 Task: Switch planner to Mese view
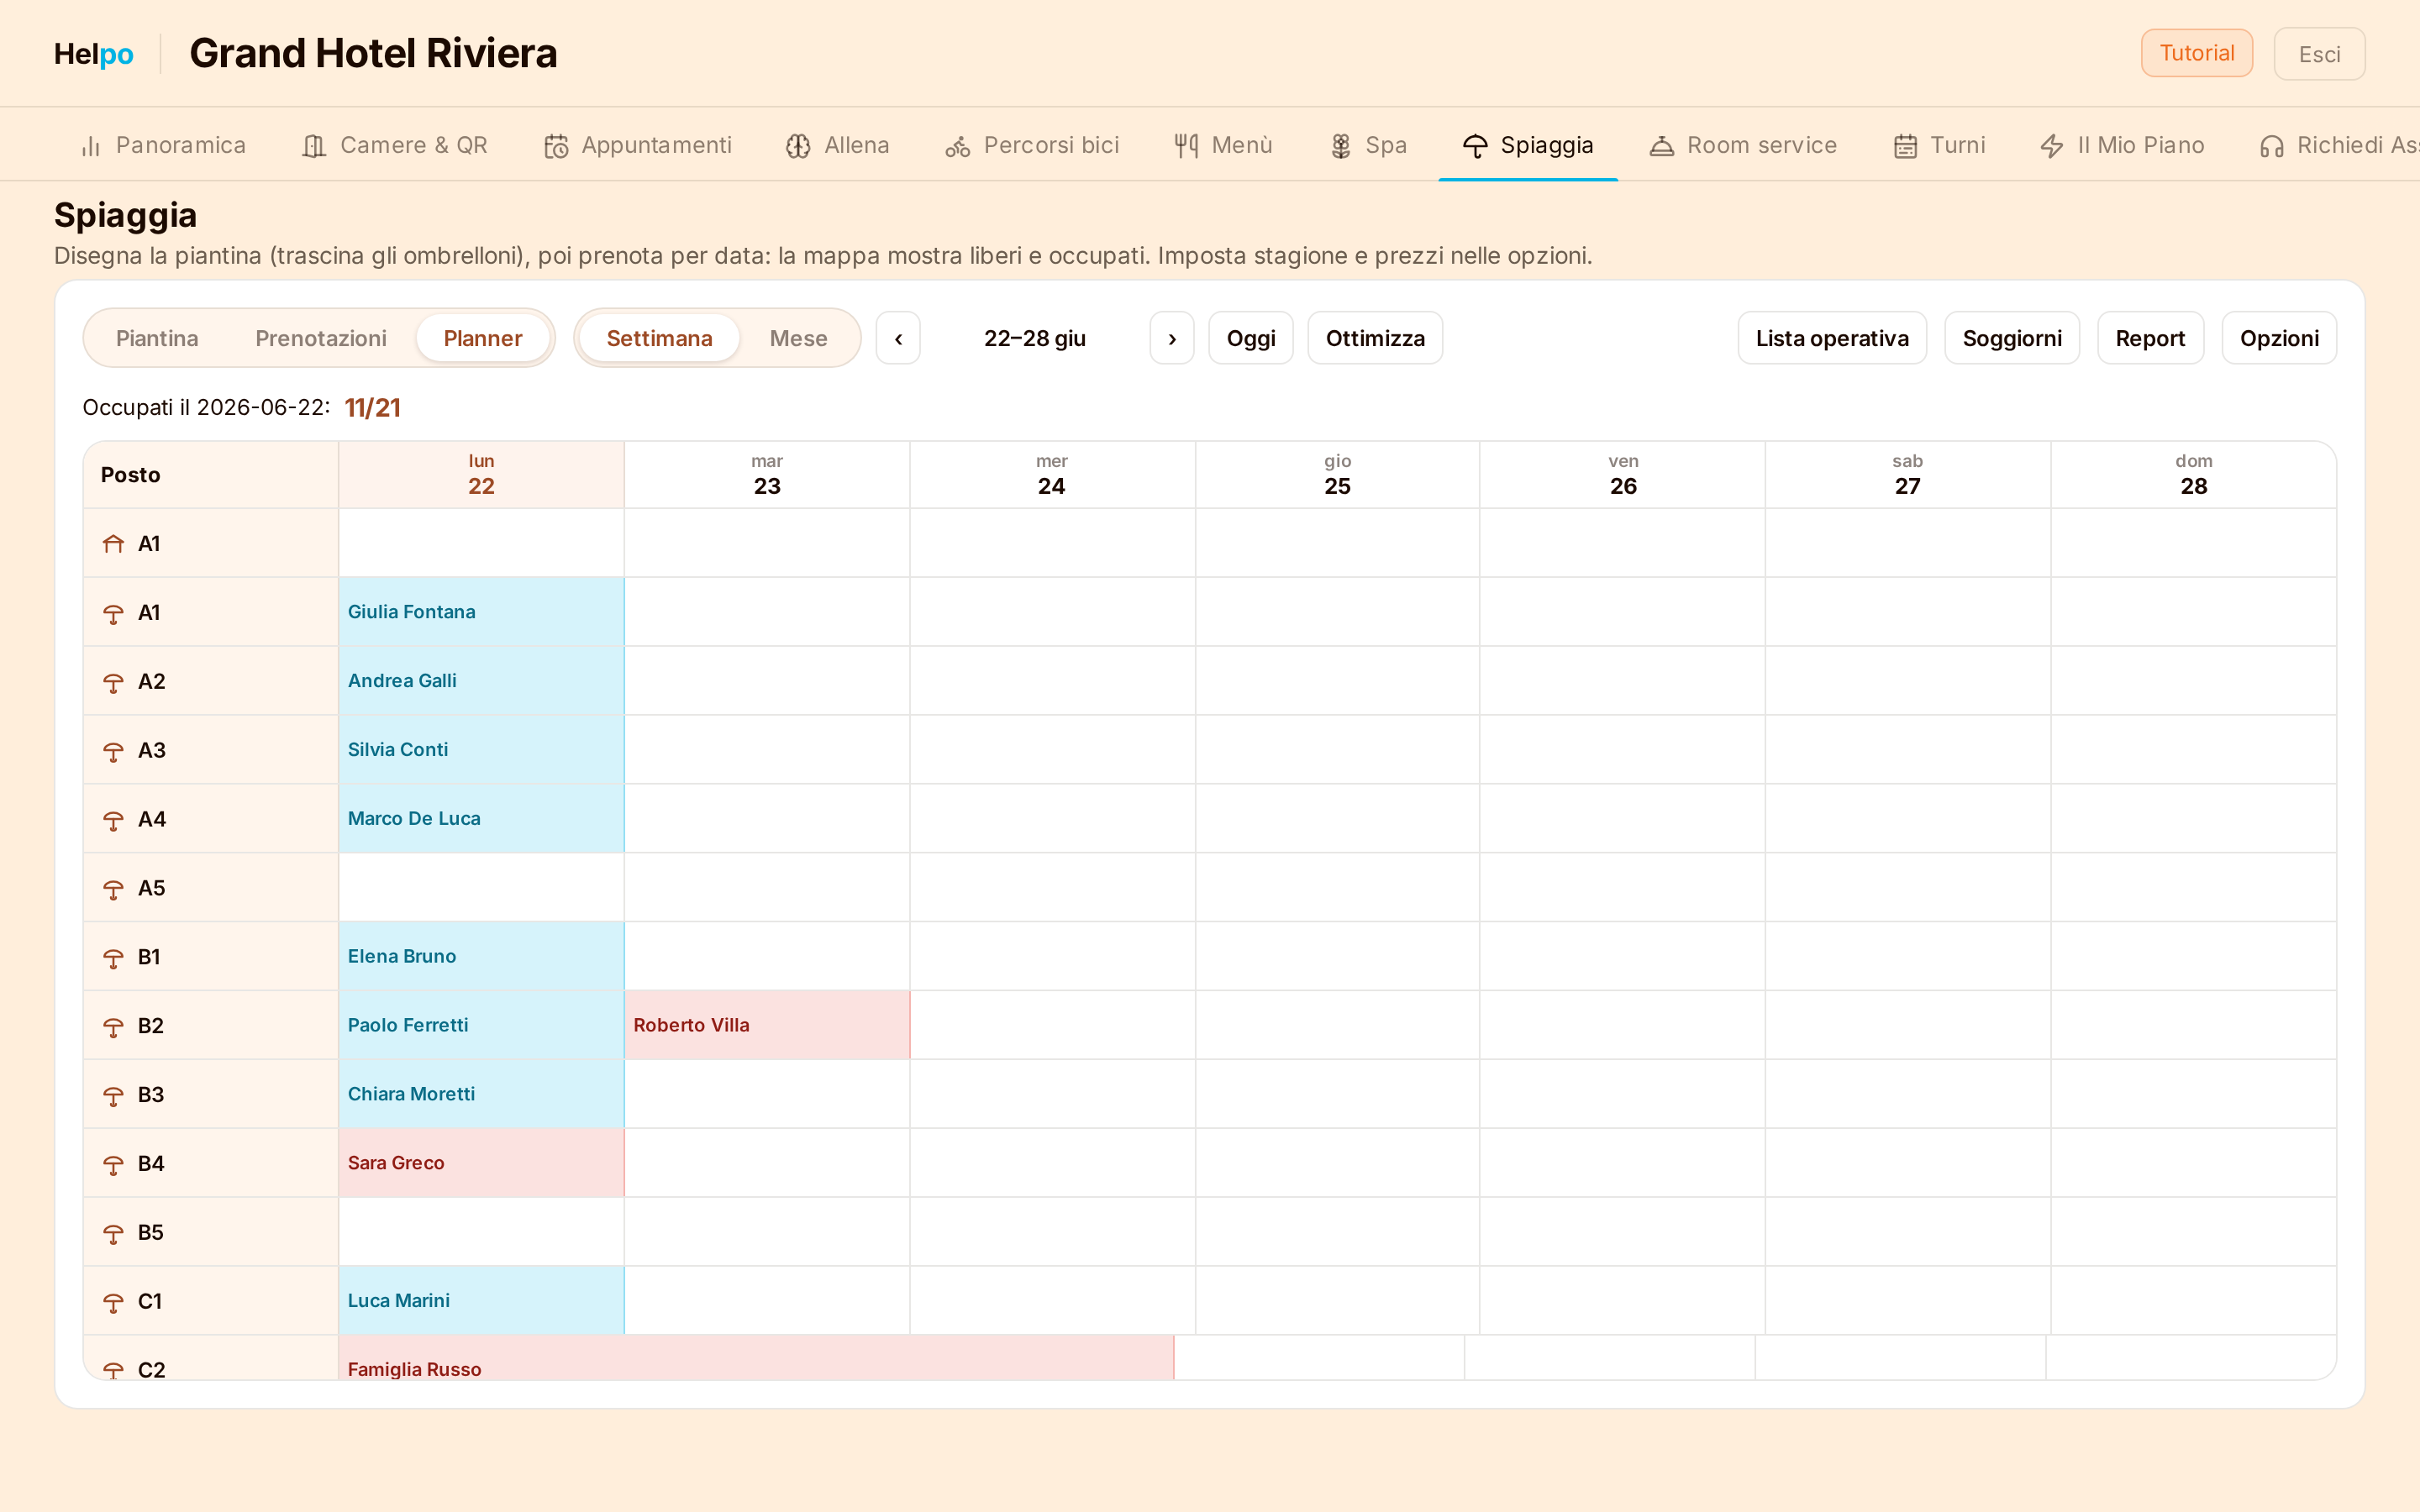point(798,338)
